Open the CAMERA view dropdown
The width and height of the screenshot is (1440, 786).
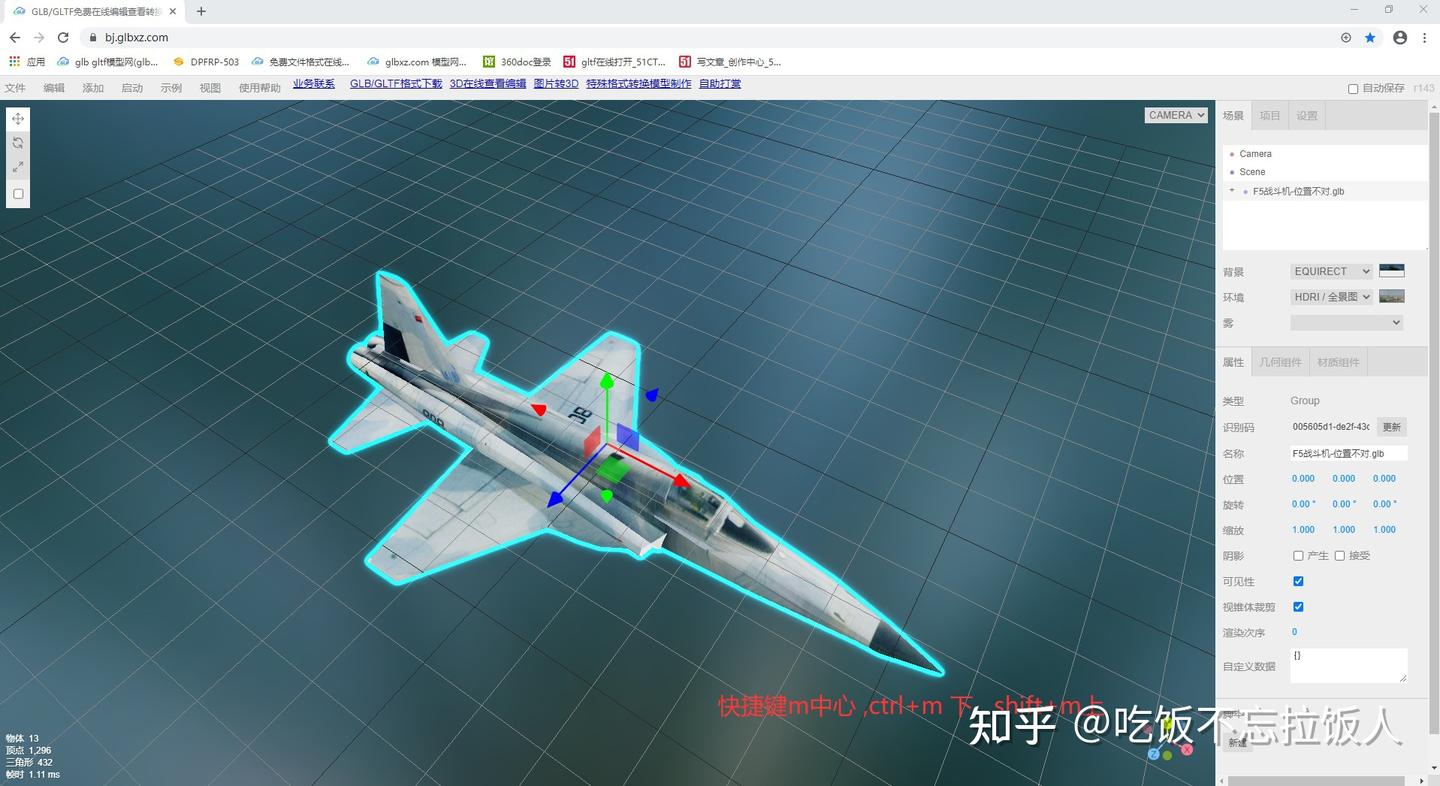(1176, 115)
